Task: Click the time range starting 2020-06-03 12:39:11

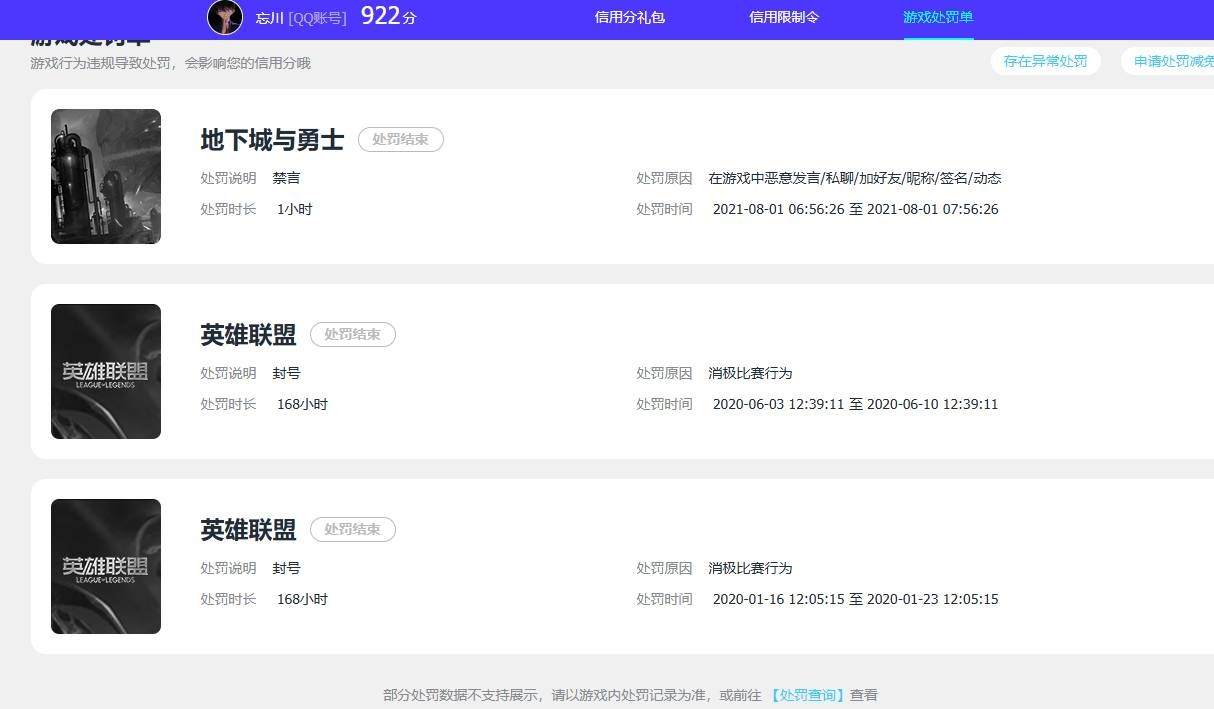Action: coord(855,404)
